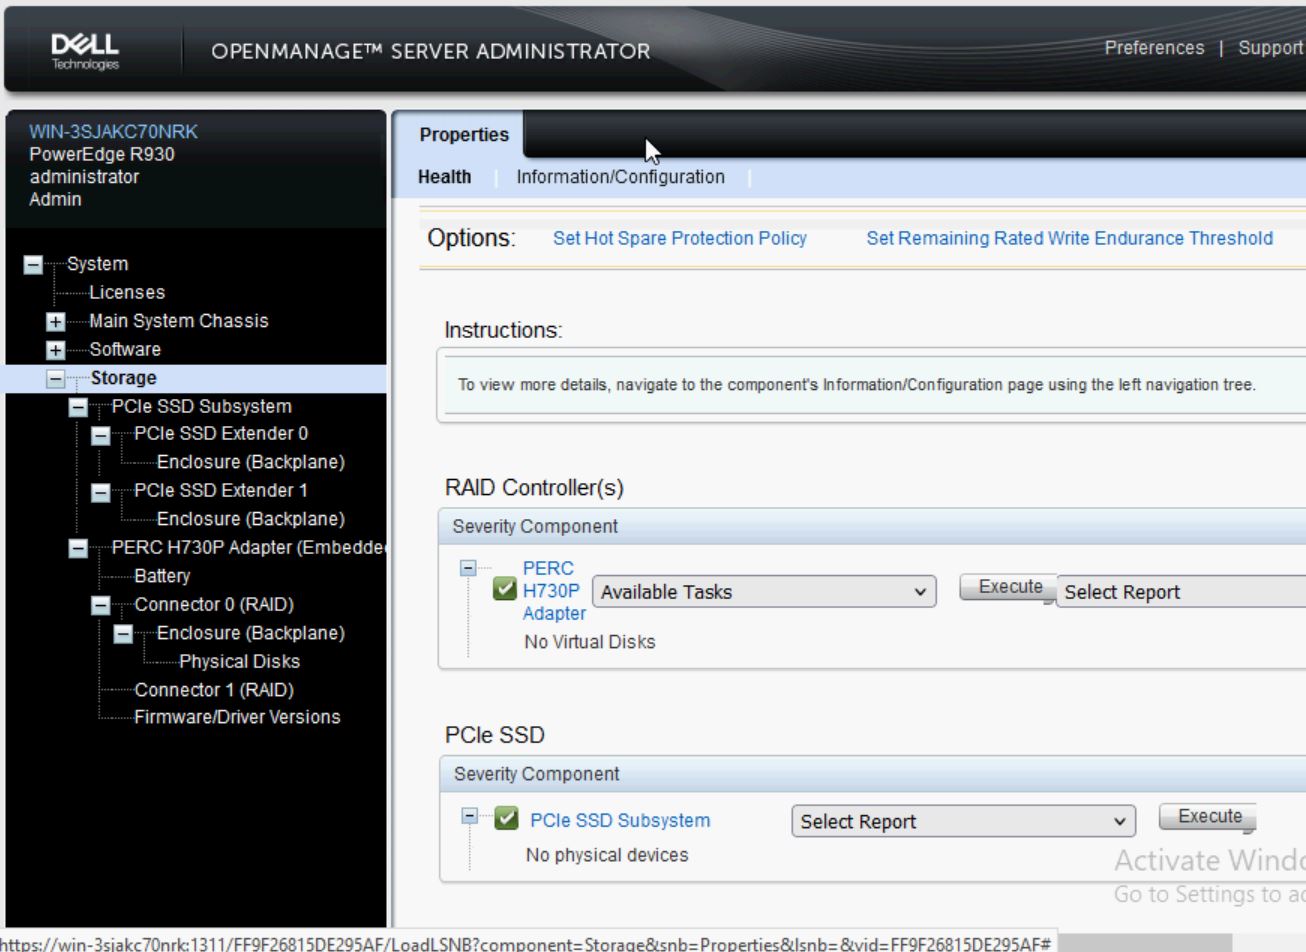1306x952 pixels.
Task: Click 'PowerEdge R930' model text
Action: tap(102, 154)
